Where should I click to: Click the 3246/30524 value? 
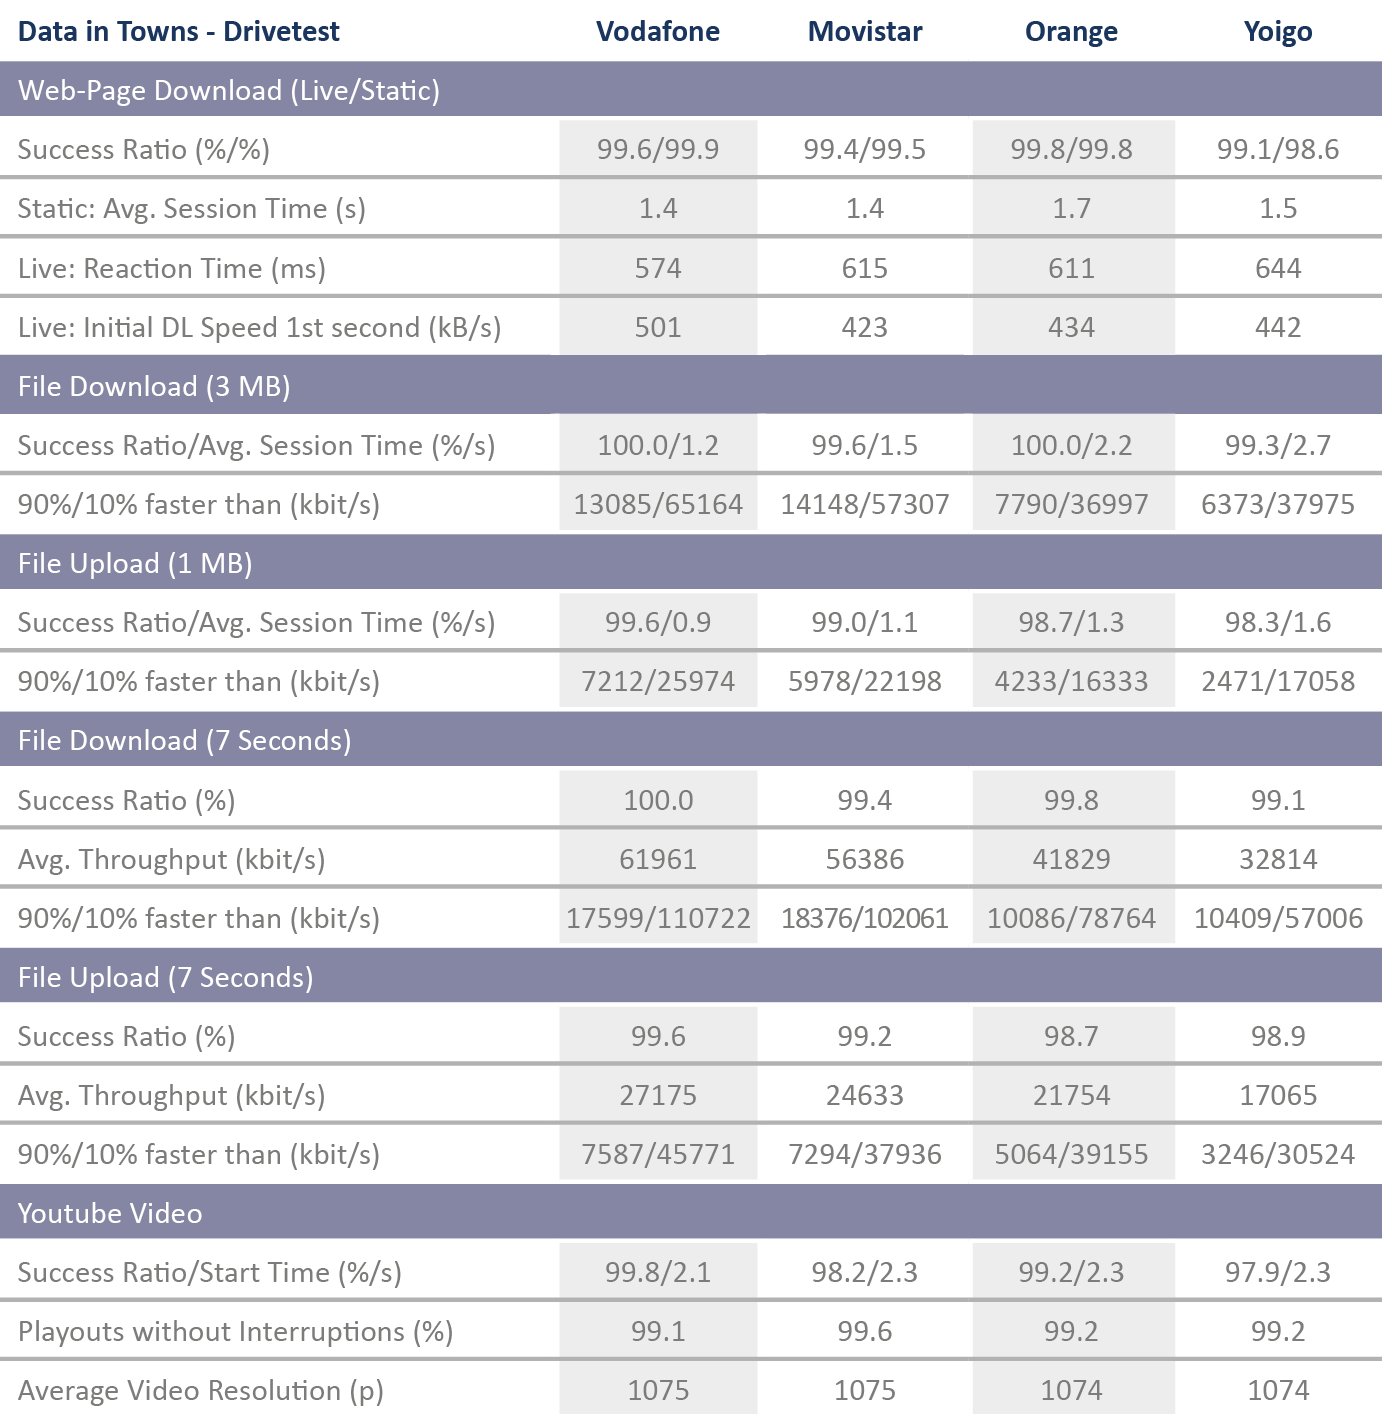(x=1278, y=1154)
